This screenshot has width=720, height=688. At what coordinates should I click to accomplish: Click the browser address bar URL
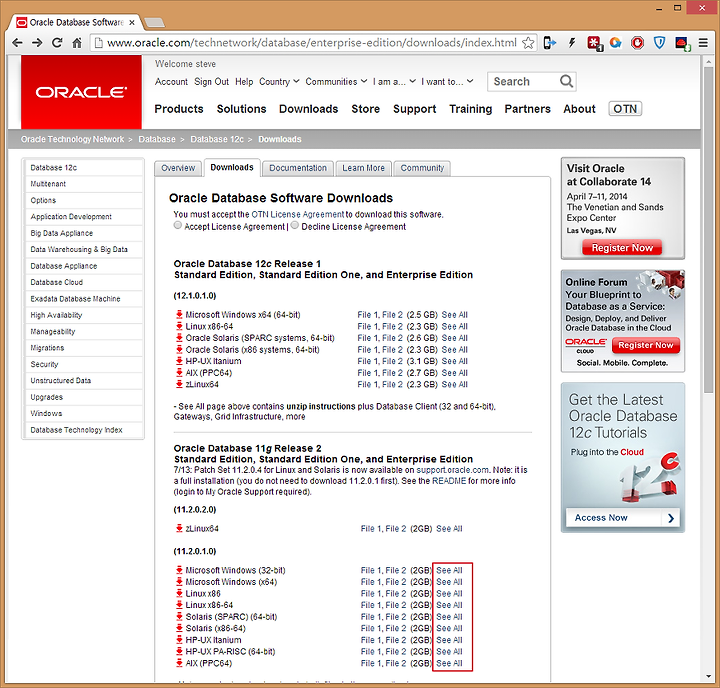click(x=311, y=43)
